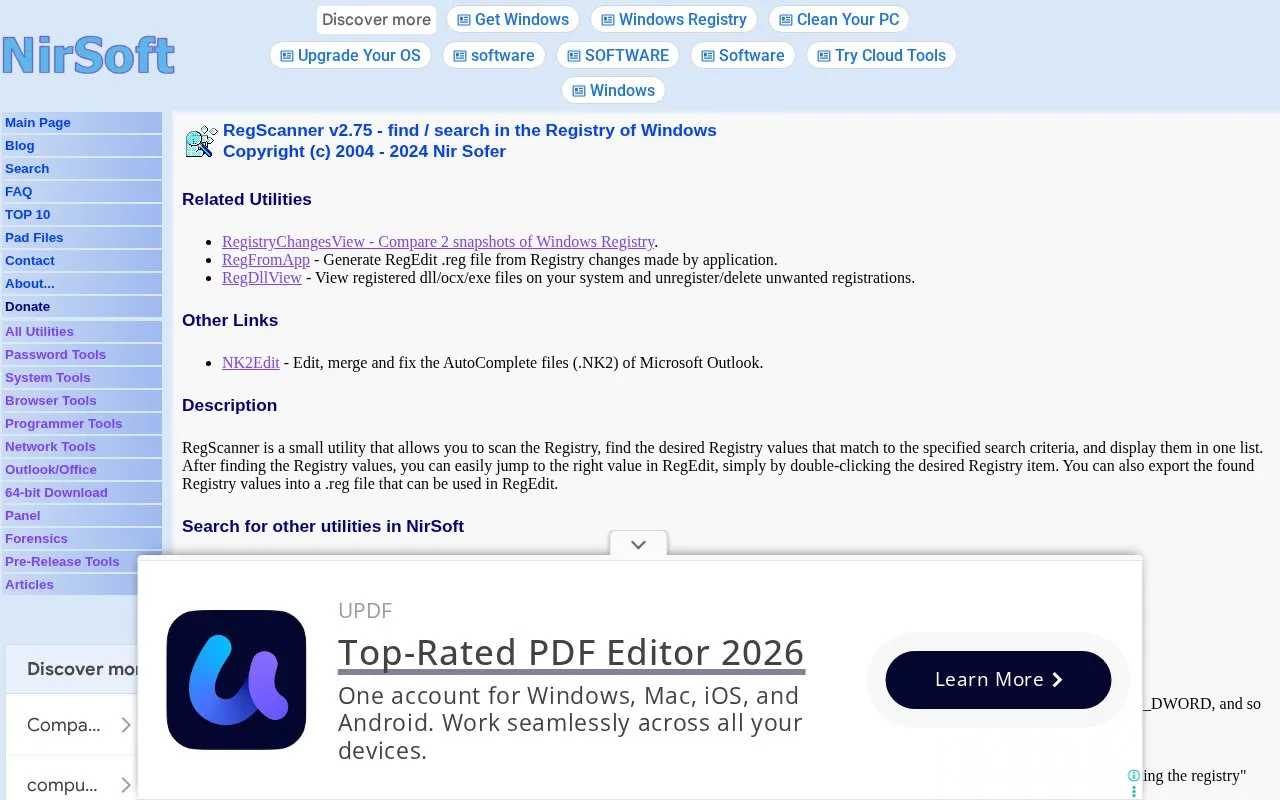This screenshot has width=1280, height=800.
Task: Click the NirSoft logo
Action: [88, 55]
